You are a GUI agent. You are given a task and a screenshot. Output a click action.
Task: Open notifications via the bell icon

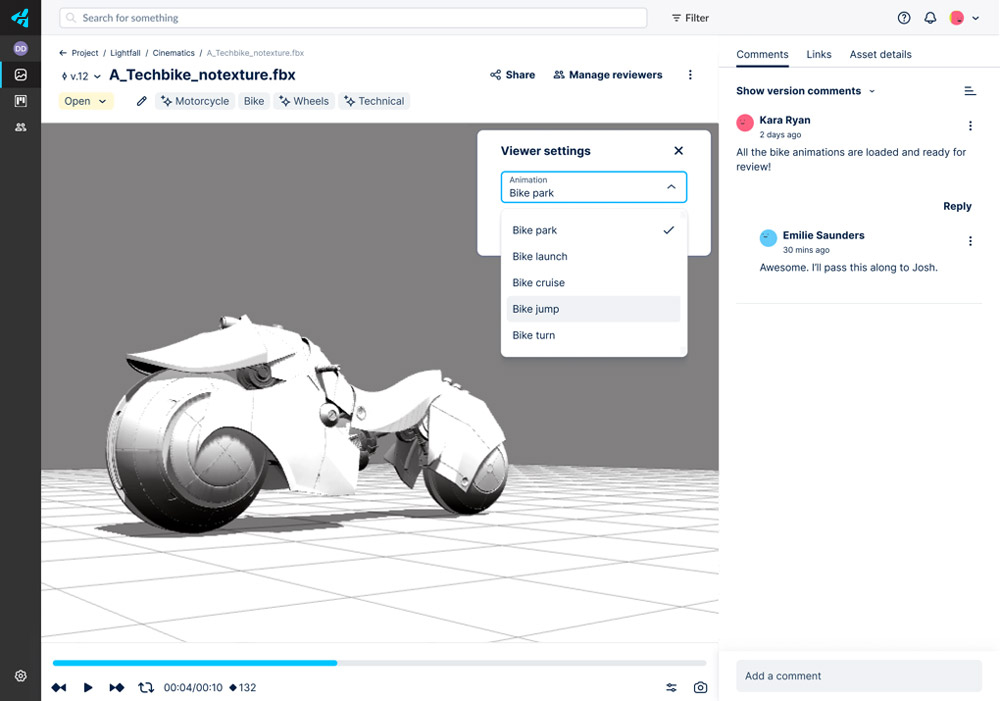pyautogui.click(x=930, y=17)
